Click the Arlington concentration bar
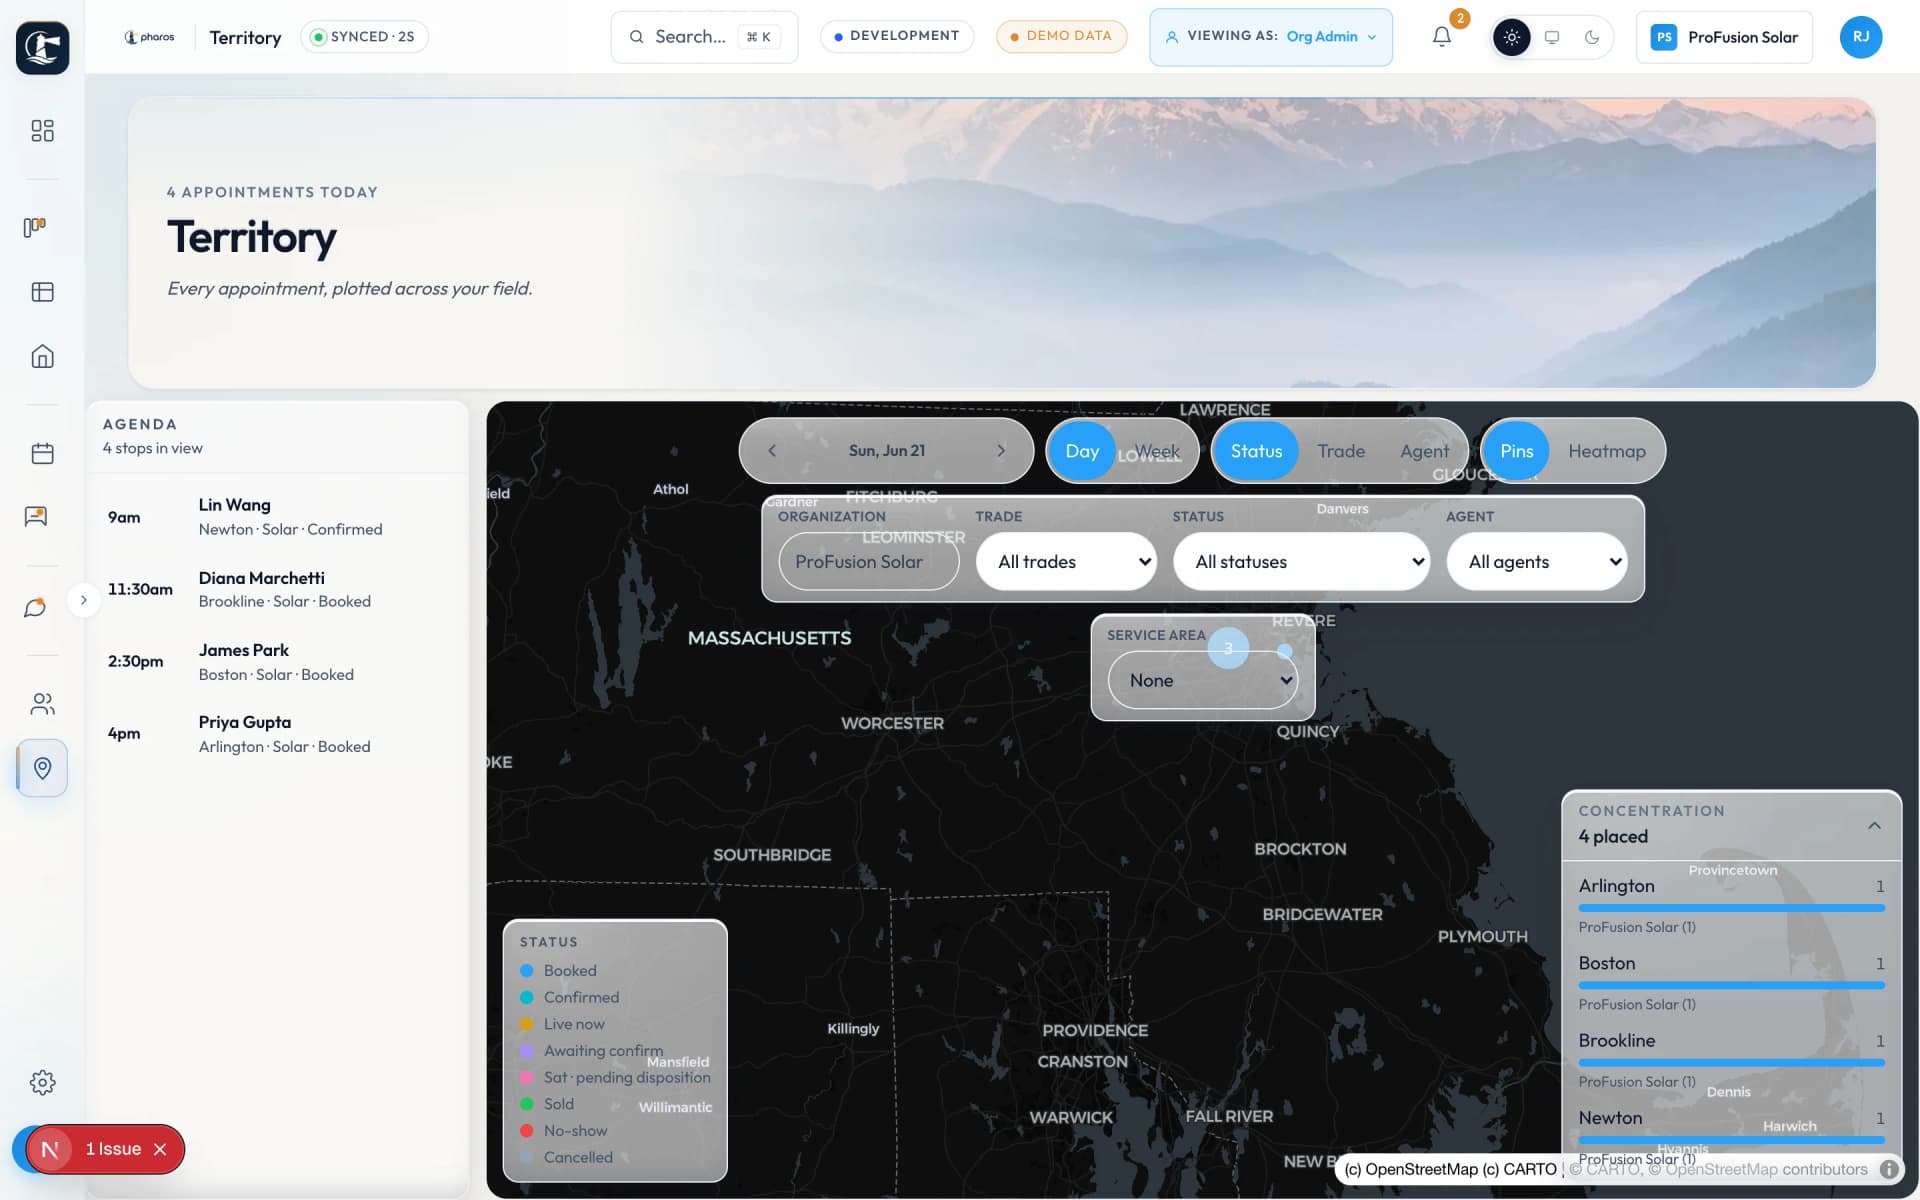Image resolution: width=1920 pixels, height=1200 pixels. coord(1731,908)
